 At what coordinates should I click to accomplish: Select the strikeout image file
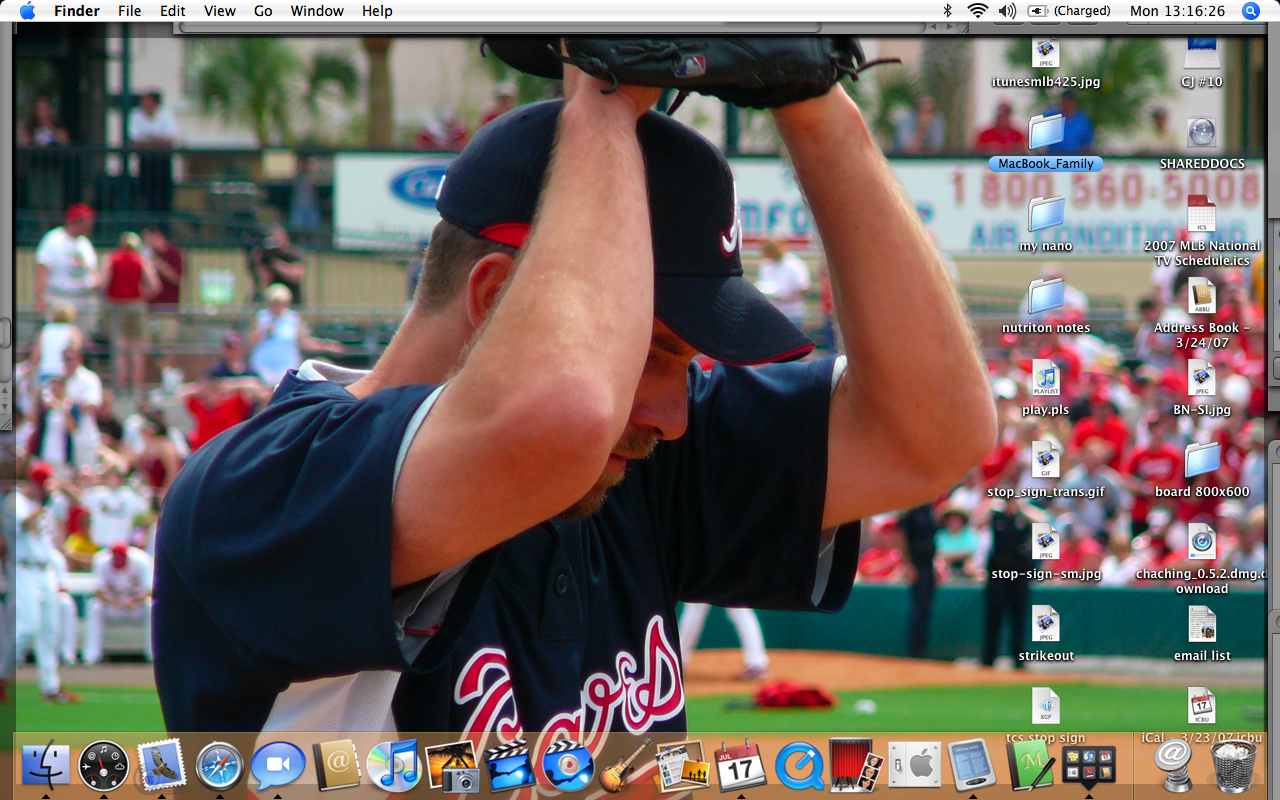tap(1046, 634)
